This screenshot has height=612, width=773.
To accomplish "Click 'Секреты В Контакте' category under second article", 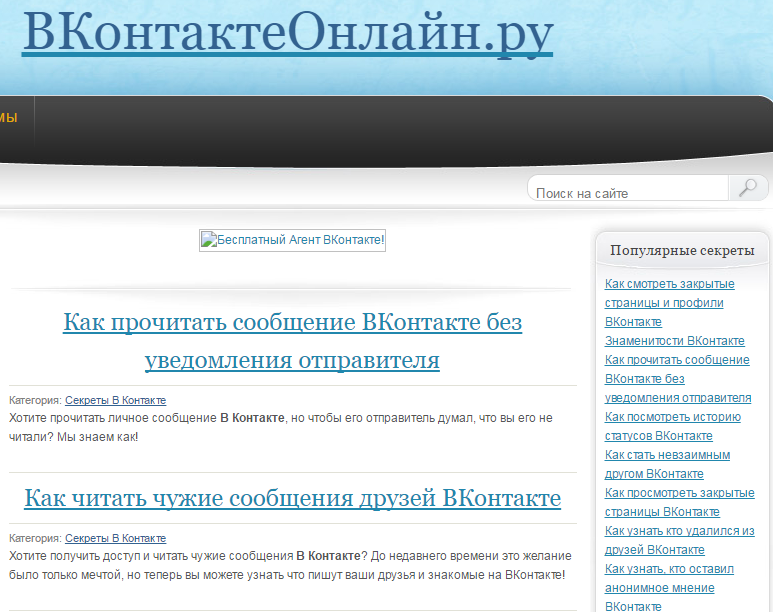I will coord(115,538).
